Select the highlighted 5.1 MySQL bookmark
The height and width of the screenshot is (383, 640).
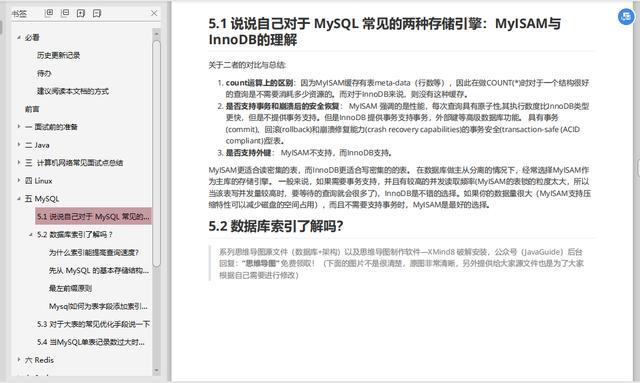(93, 216)
